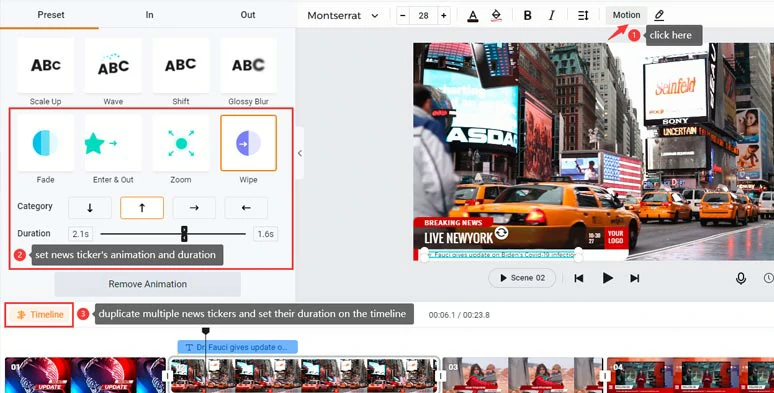
Task: Select the Wipe animation
Action: click(x=248, y=143)
